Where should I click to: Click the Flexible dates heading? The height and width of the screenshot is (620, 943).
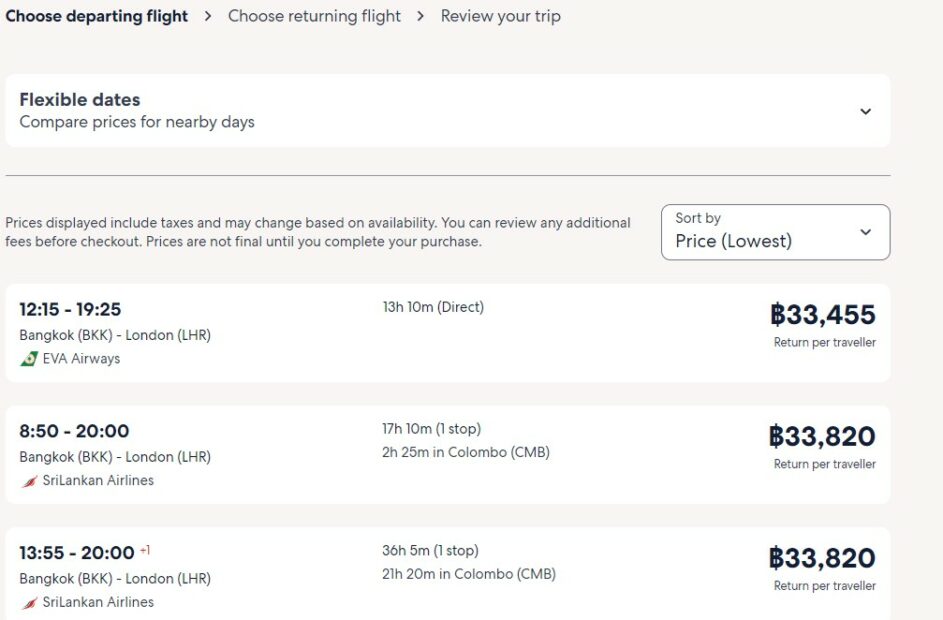click(80, 100)
